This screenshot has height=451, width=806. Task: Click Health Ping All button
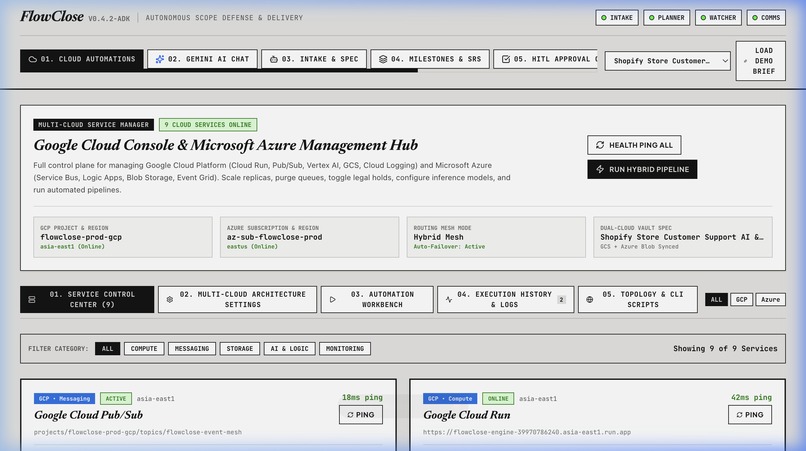634,145
